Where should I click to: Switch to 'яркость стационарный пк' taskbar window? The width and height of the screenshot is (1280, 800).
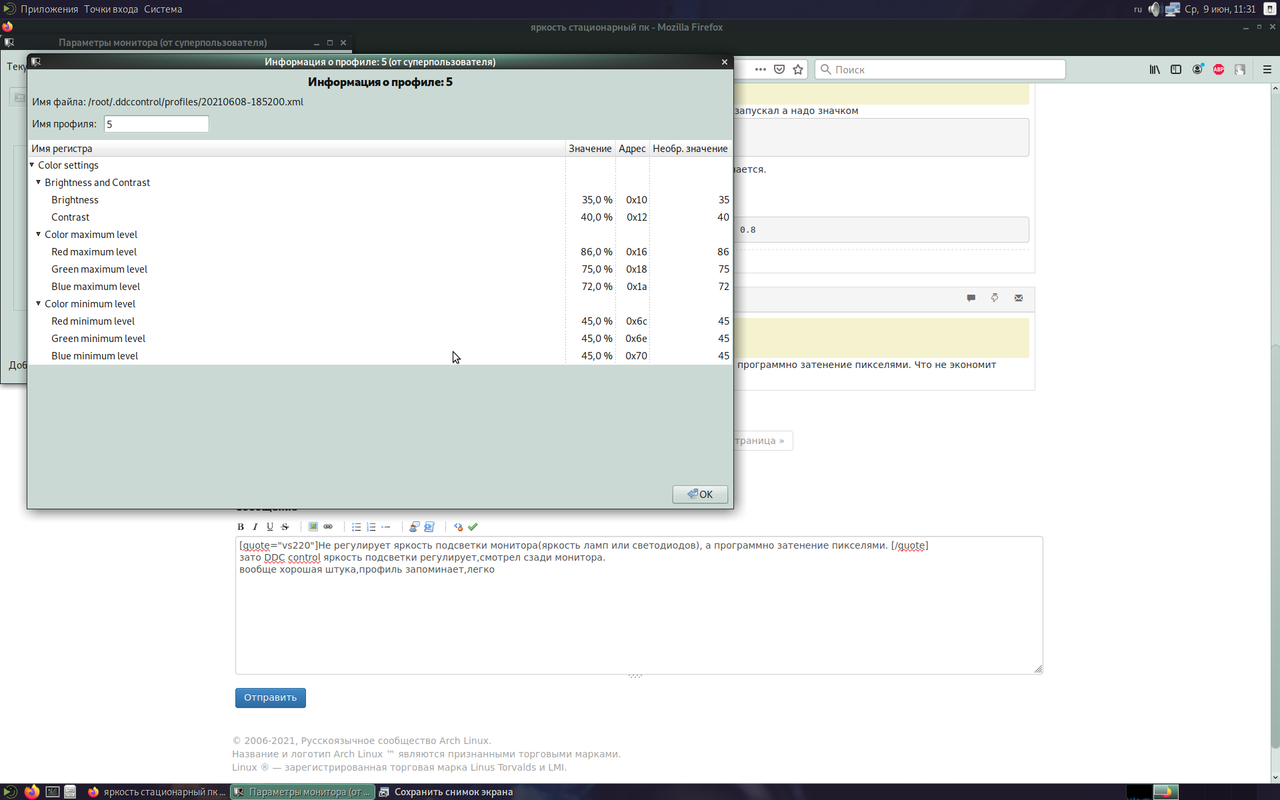(x=157, y=792)
